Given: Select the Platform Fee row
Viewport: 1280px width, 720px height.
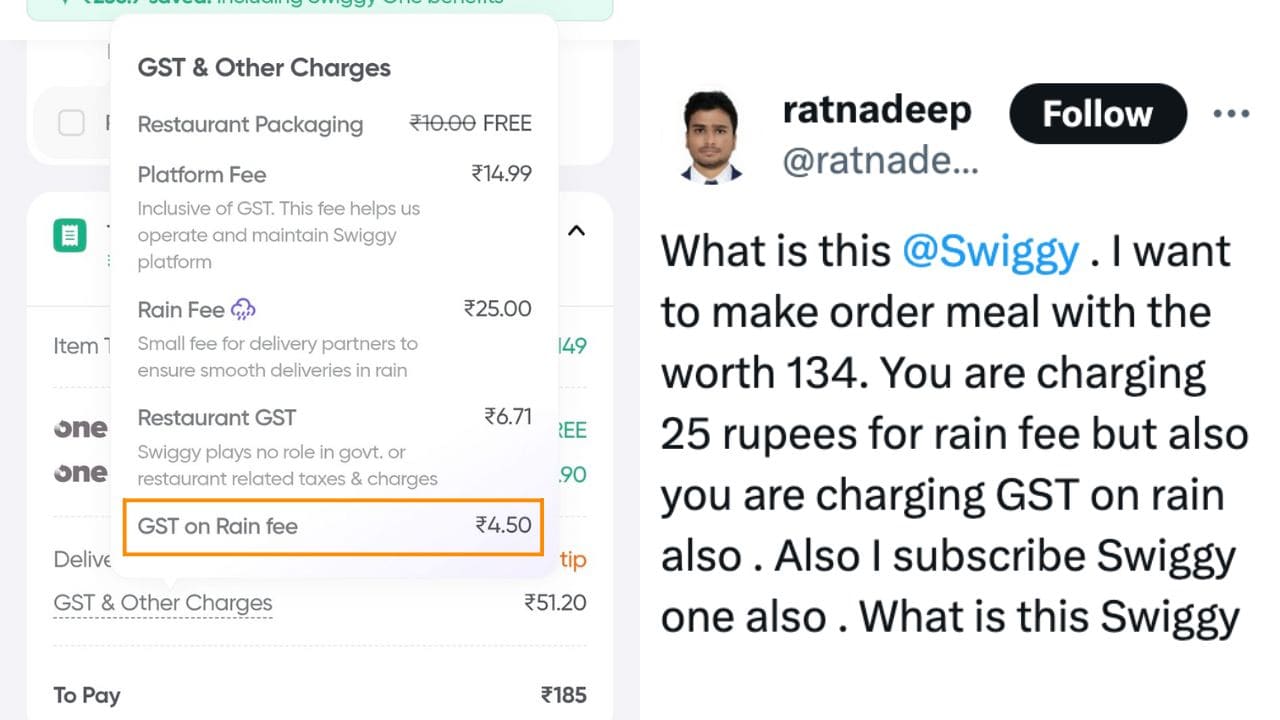Looking at the screenshot, I should pos(334,175).
